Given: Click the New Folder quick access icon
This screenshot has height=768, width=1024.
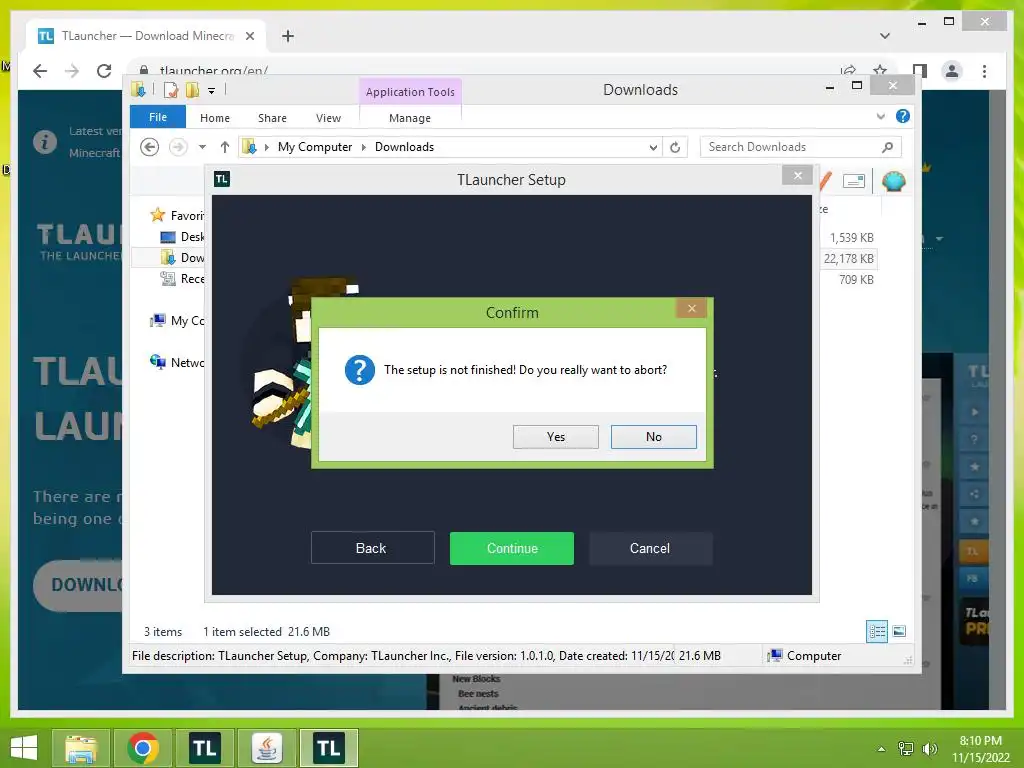Looking at the screenshot, I should point(192,89).
